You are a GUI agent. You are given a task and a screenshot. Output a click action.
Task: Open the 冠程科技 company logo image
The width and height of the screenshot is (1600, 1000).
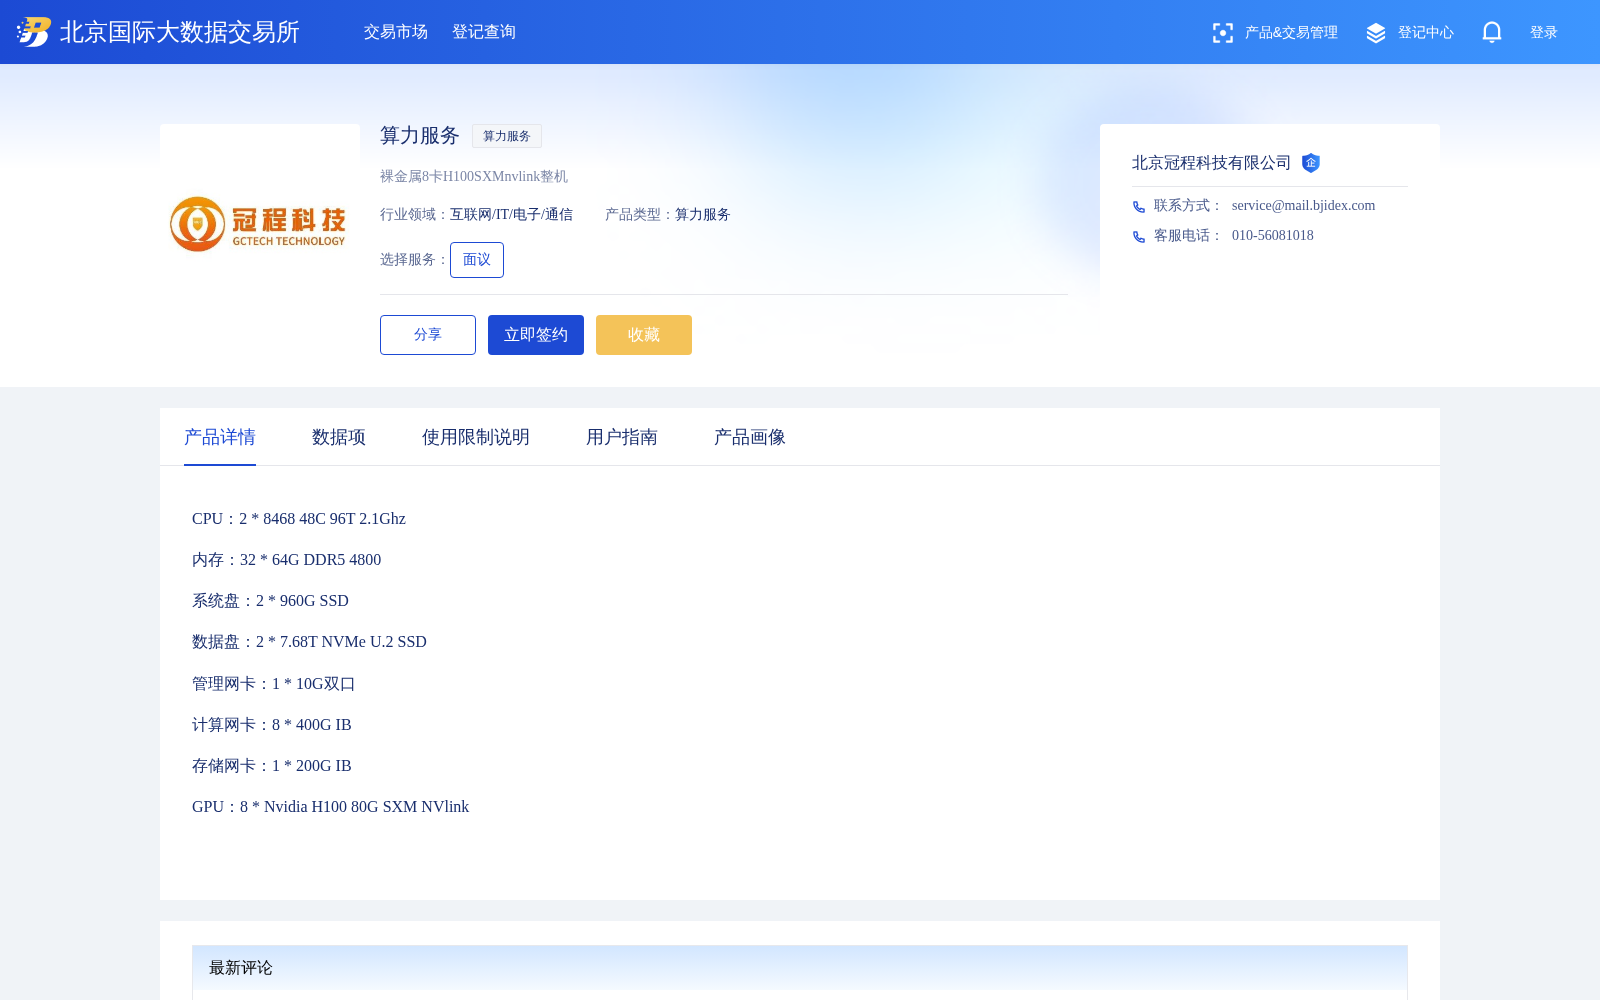tap(258, 224)
